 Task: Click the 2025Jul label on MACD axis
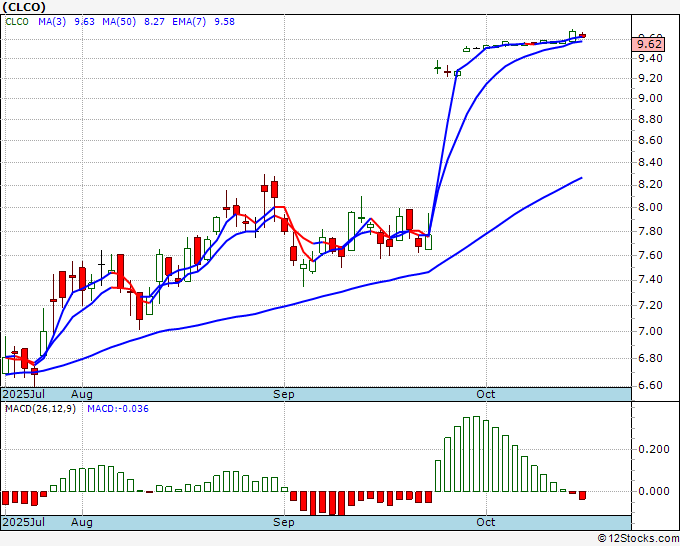[x=23, y=522]
